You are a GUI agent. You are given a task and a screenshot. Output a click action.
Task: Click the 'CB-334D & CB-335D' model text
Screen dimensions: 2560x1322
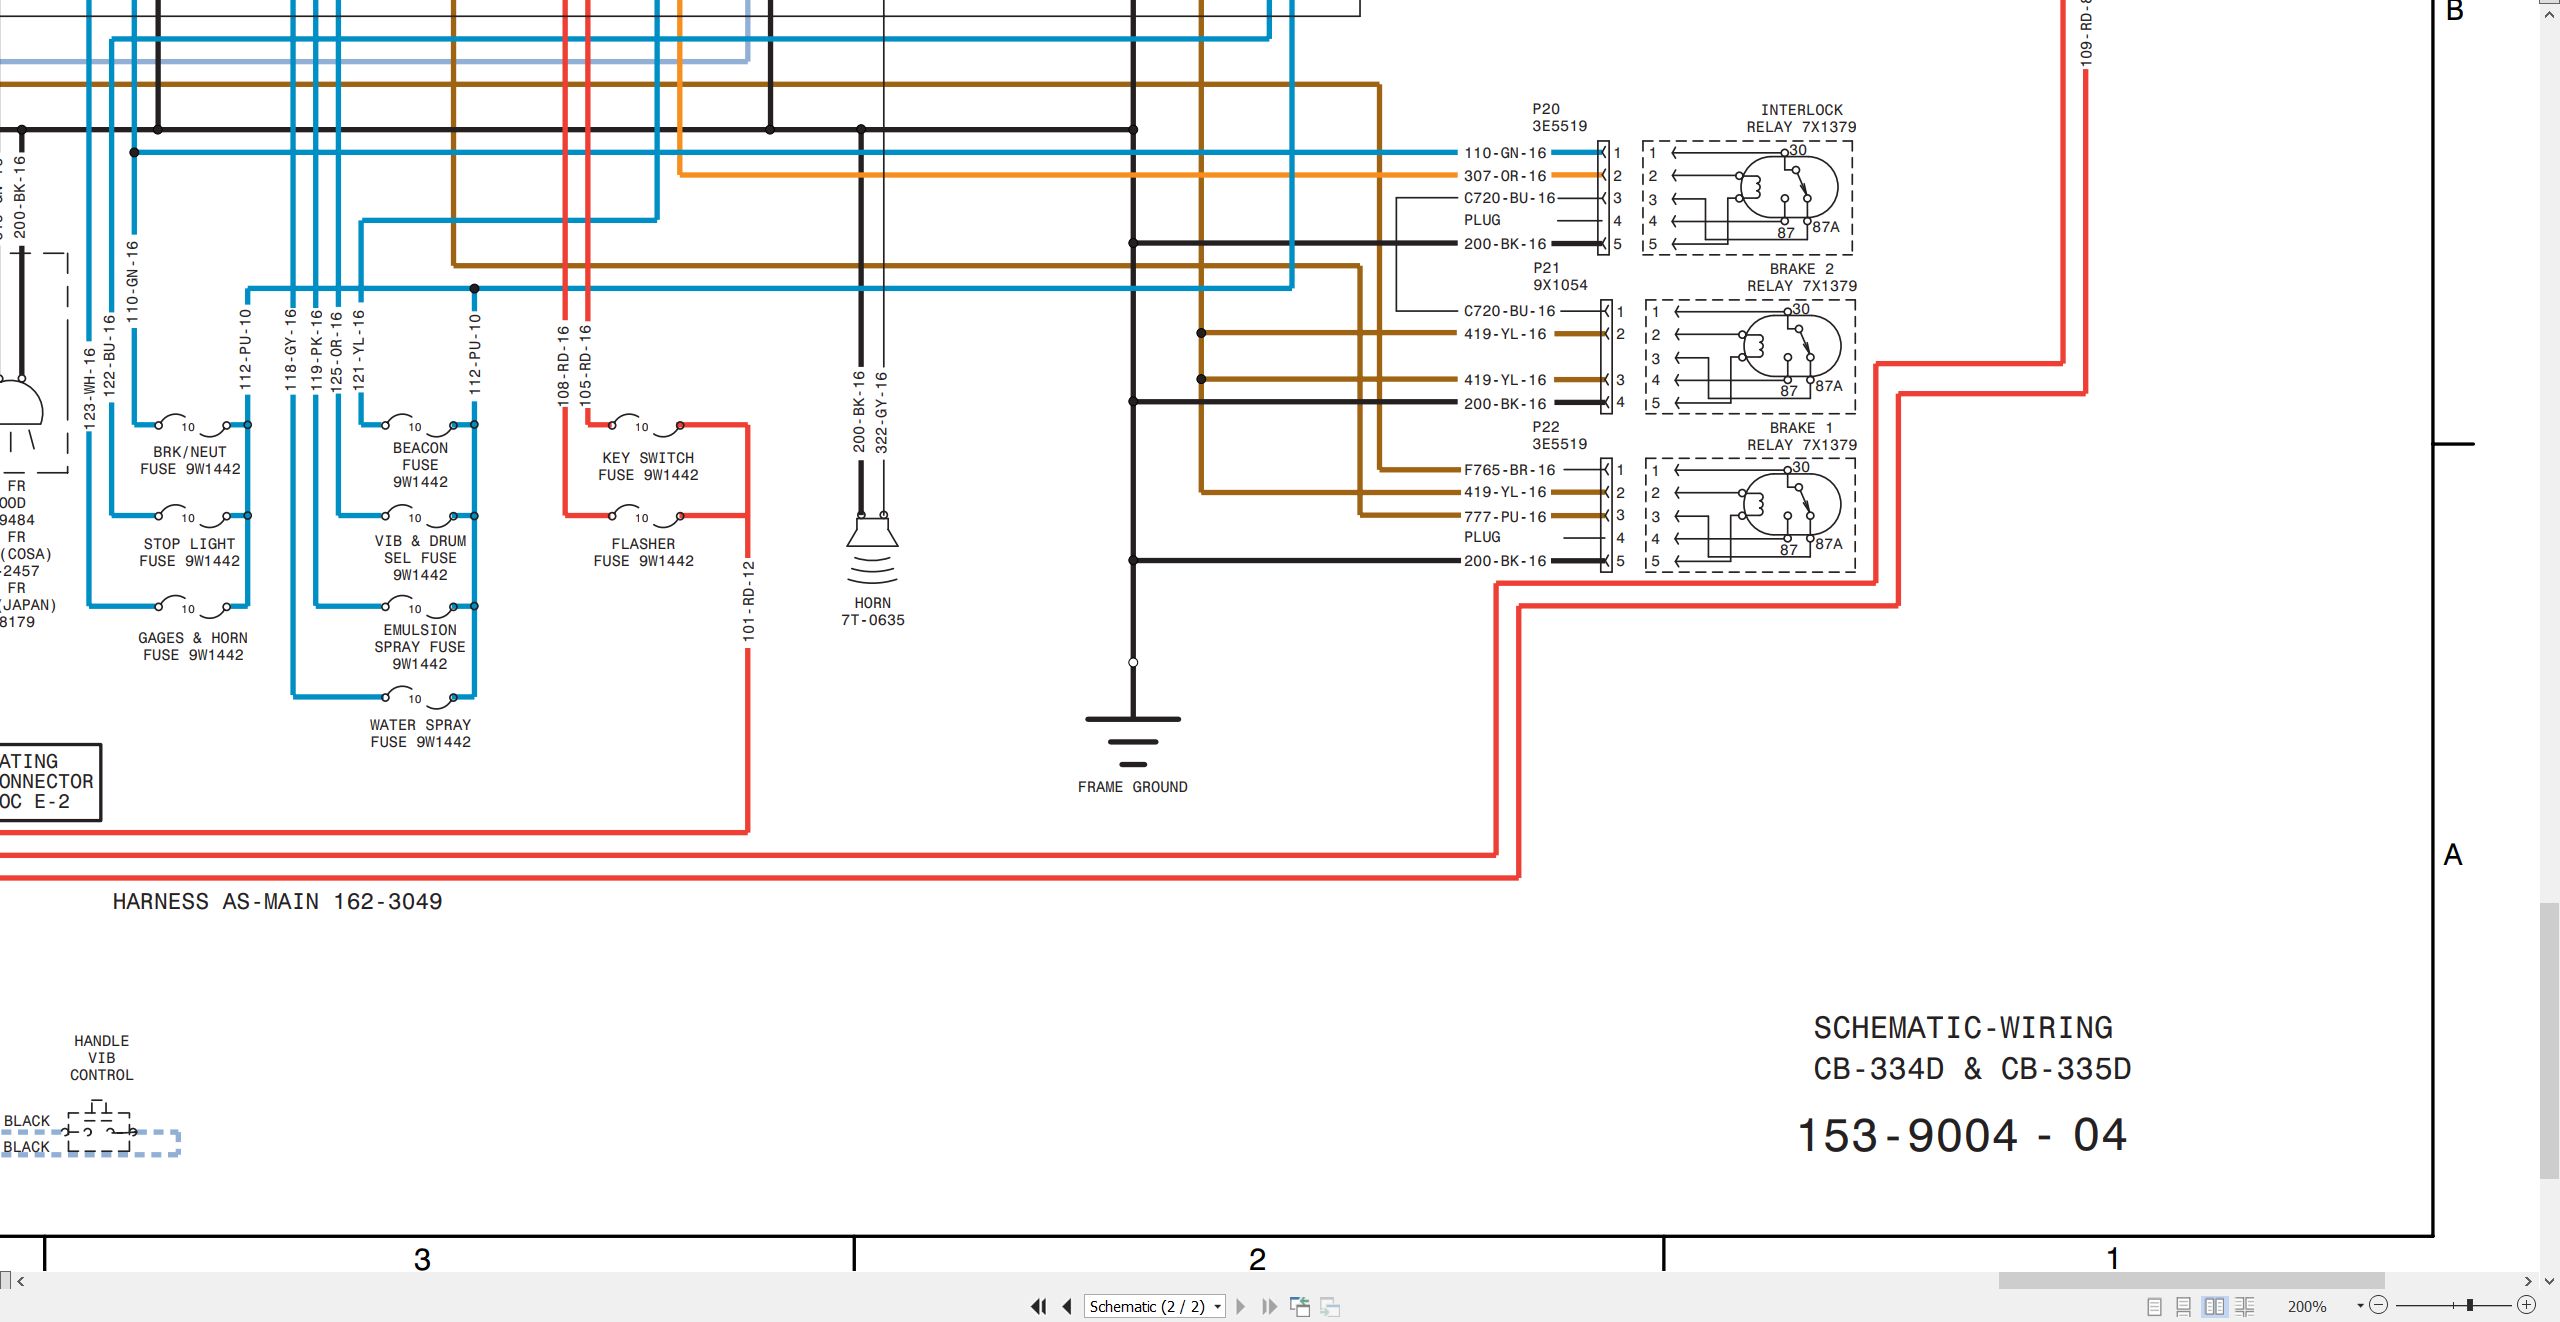pos(1972,1069)
